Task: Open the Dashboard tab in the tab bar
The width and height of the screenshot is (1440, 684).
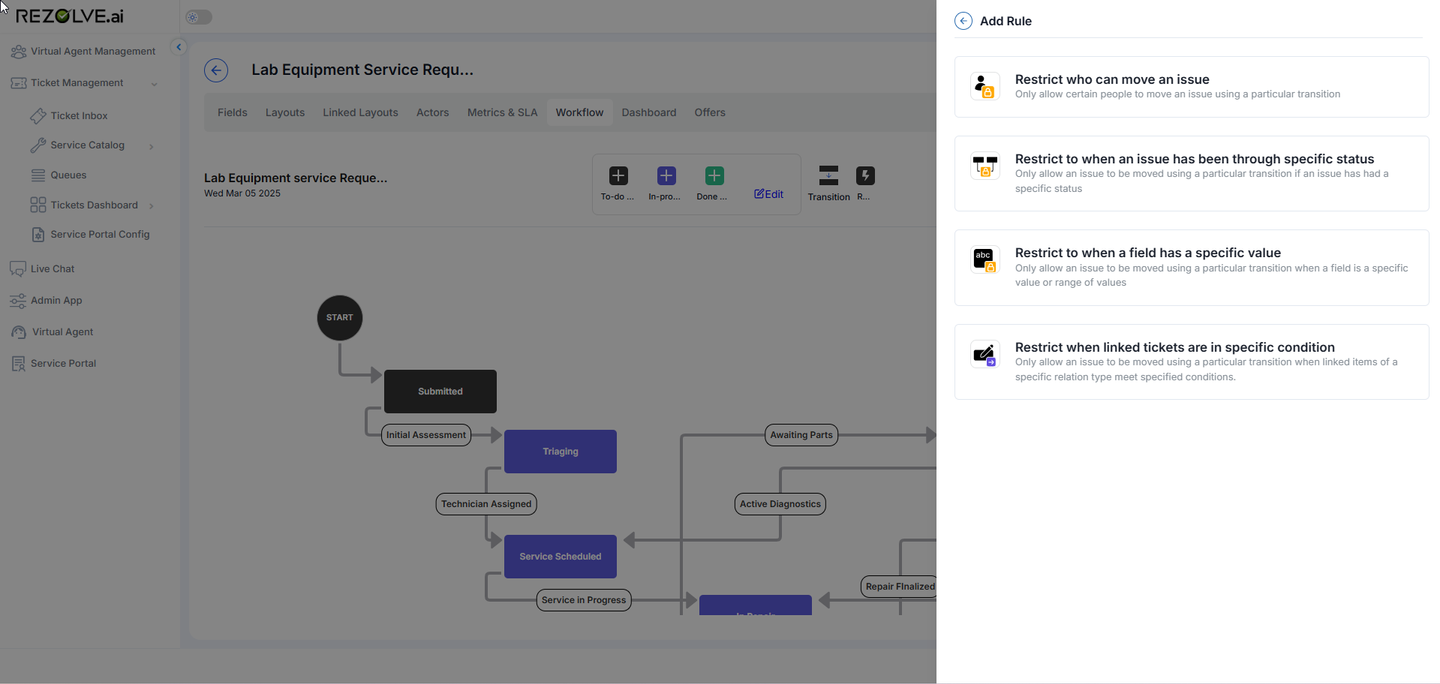Action: (649, 113)
